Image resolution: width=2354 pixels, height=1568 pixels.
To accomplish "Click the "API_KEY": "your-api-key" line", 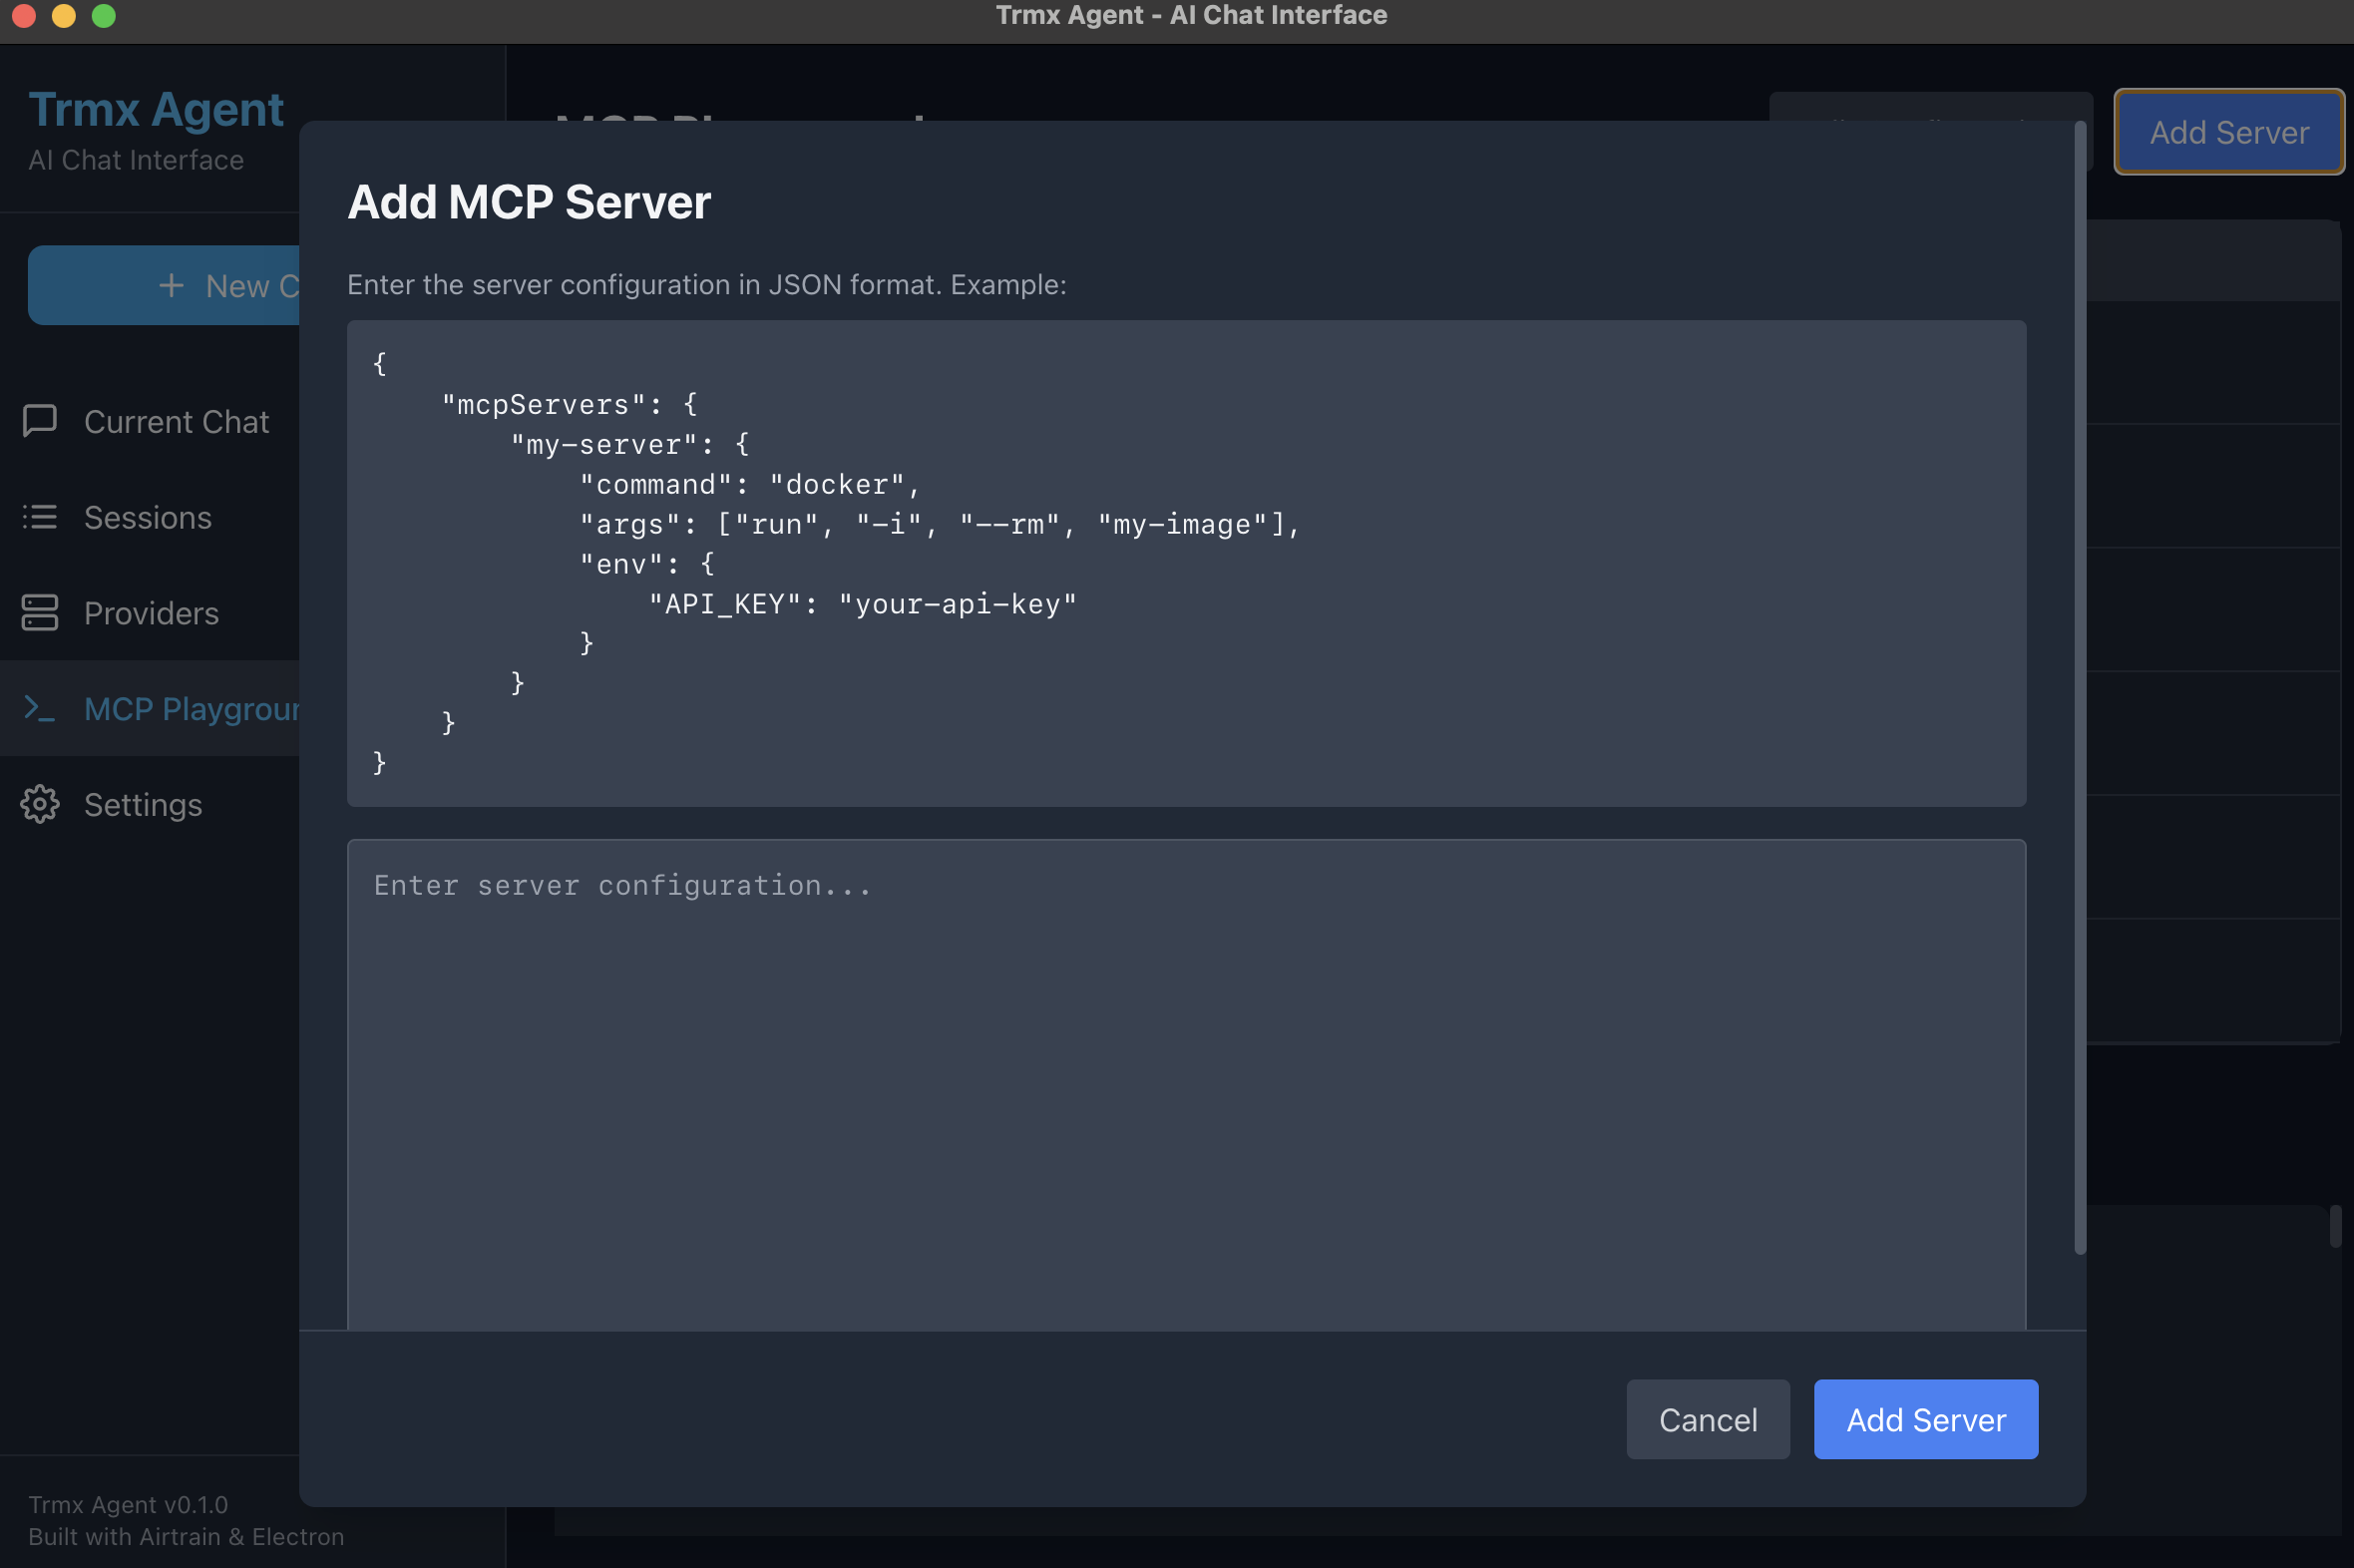I will (862, 604).
